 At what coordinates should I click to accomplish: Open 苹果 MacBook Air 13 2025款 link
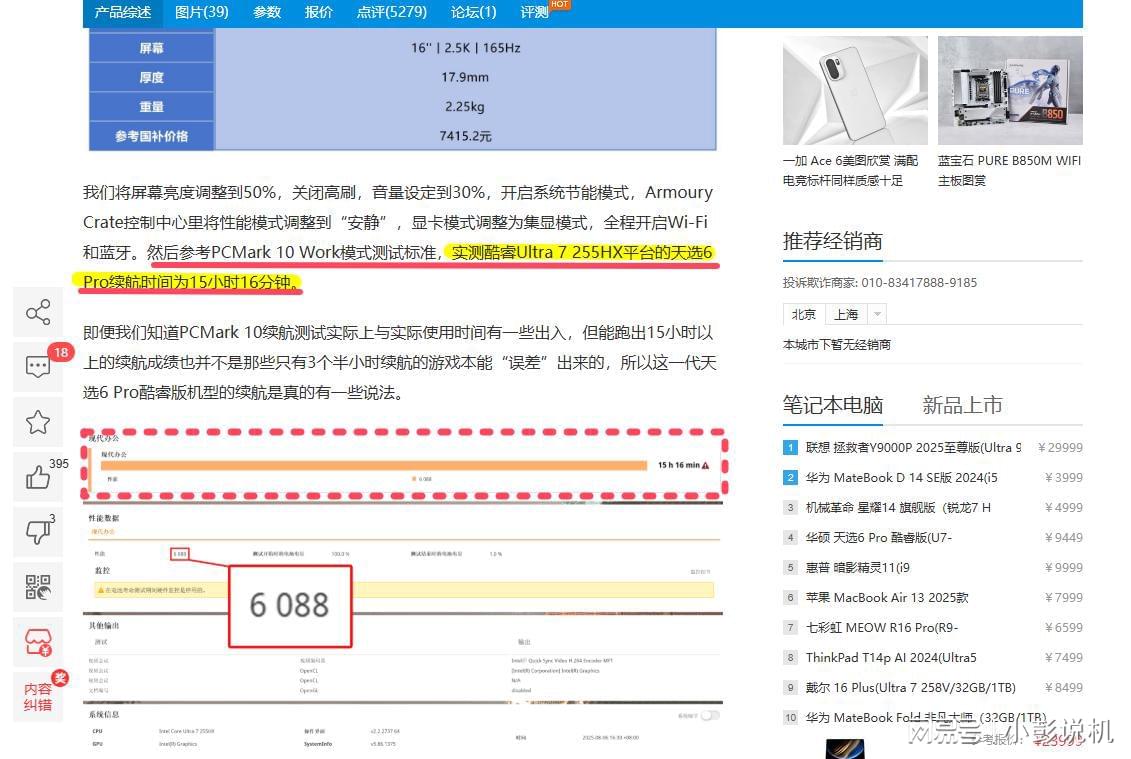[x=887, y=598]
